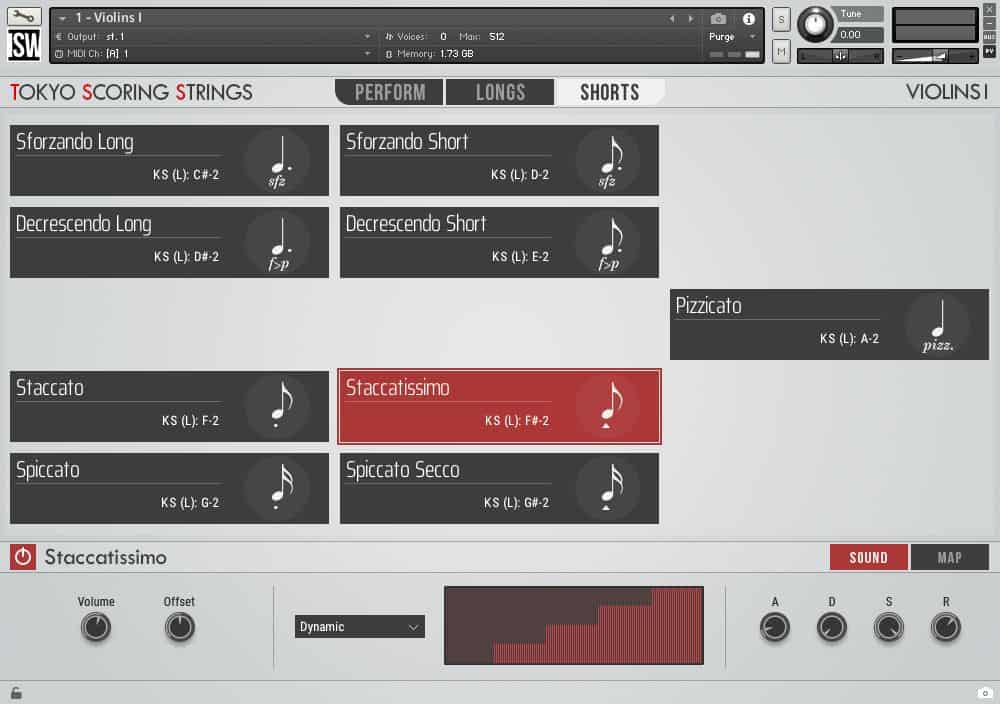The image size is (1000, 704).
Task: Switch to the SOUND tab
Action: pos(869,557)
